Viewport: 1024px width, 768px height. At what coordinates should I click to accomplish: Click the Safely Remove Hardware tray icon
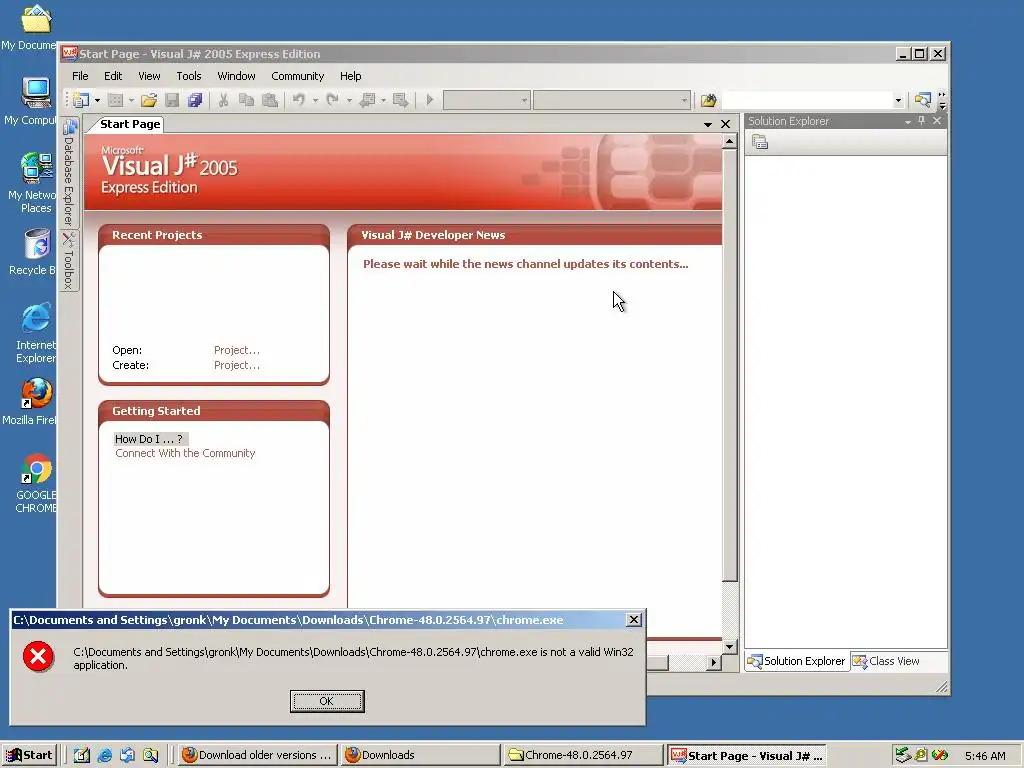point(903,755)
